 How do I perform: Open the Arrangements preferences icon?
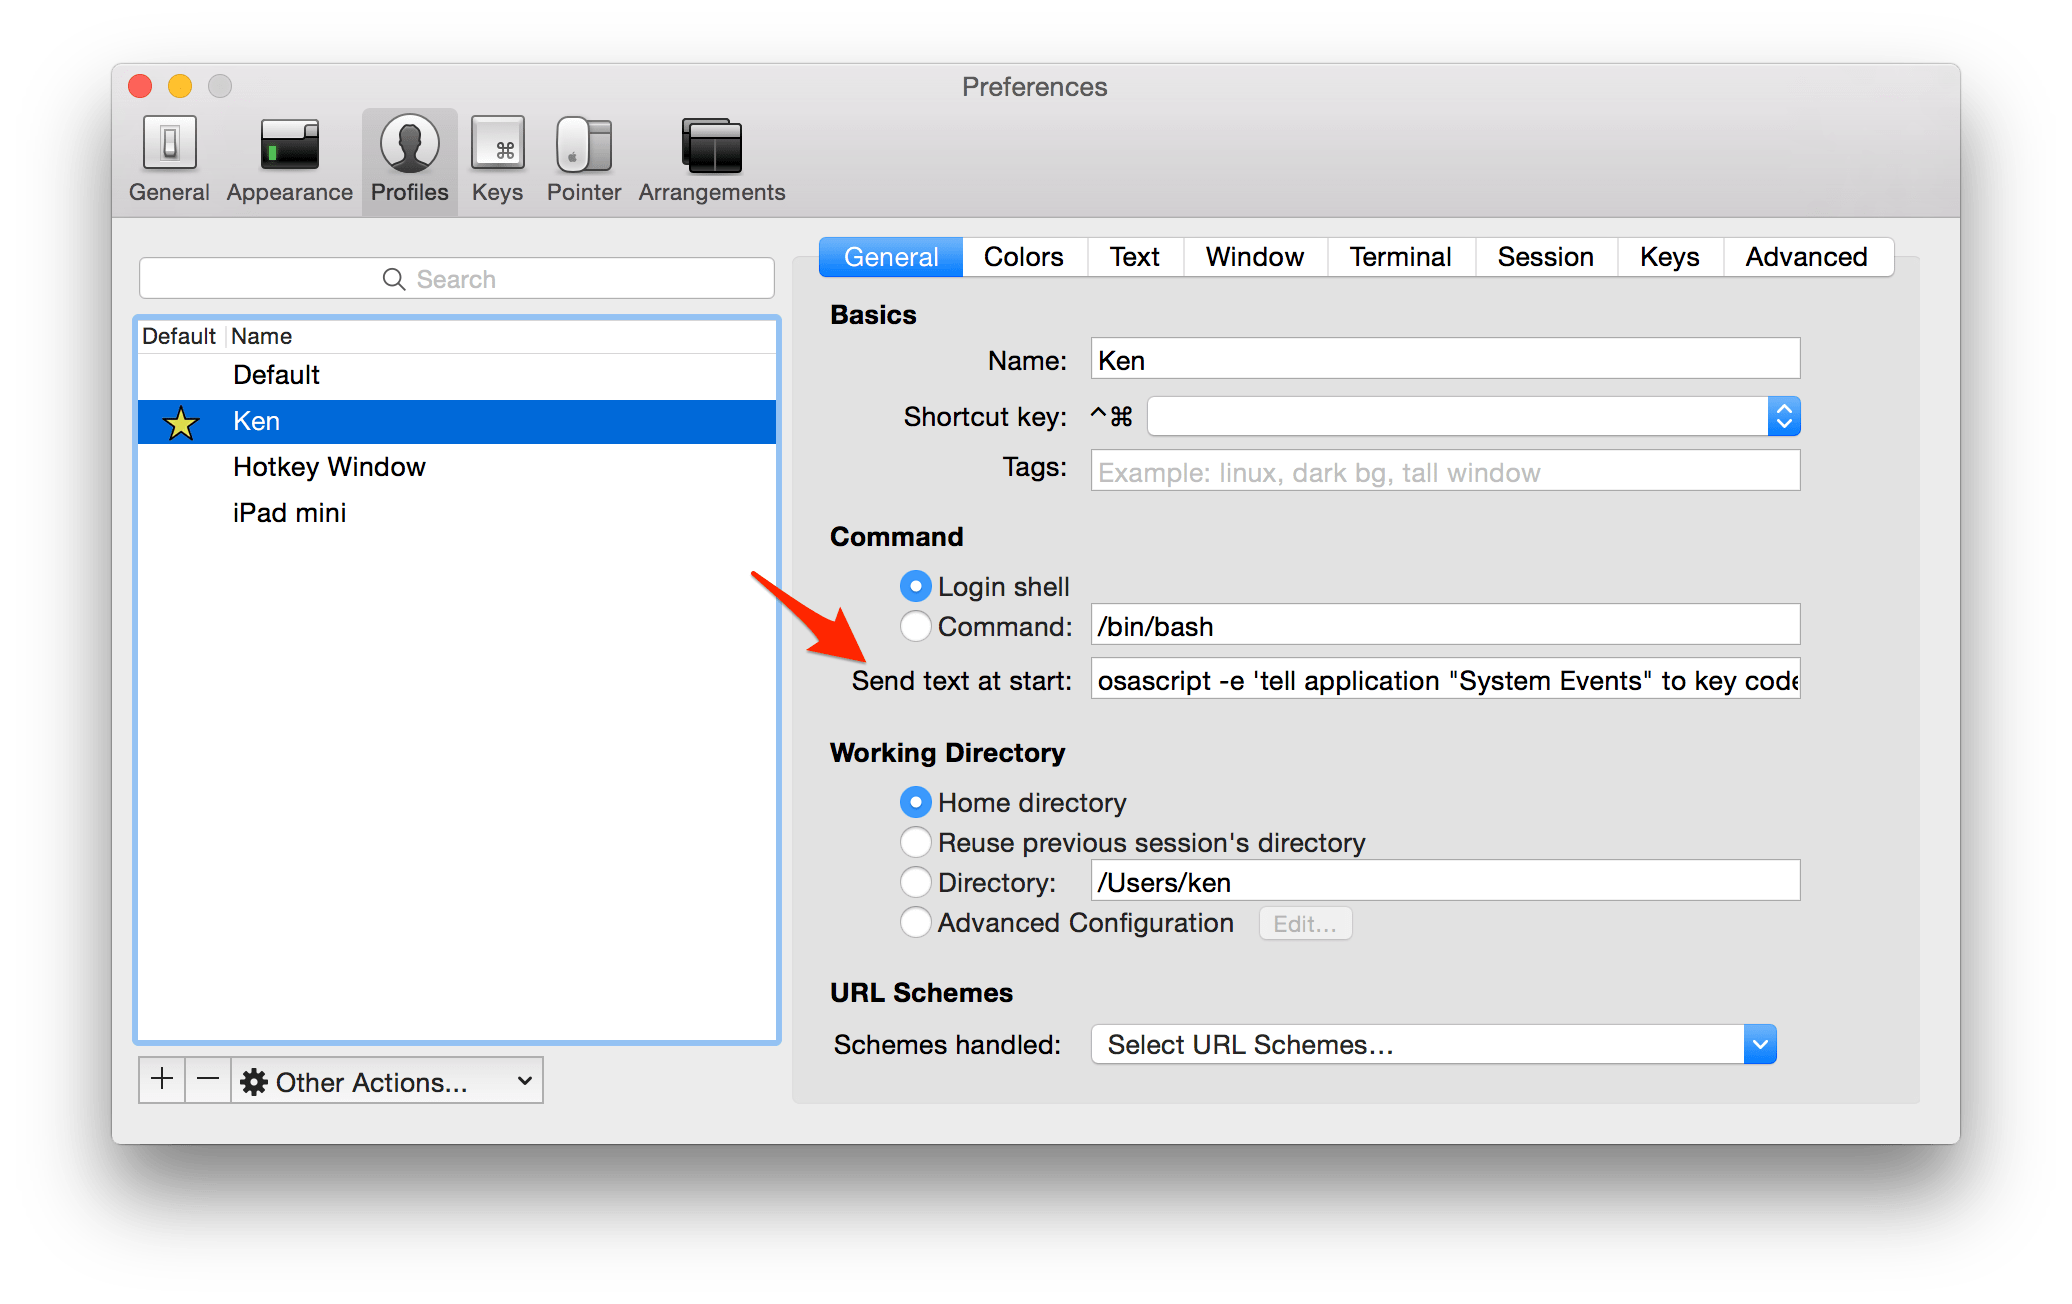pos(711,159)
